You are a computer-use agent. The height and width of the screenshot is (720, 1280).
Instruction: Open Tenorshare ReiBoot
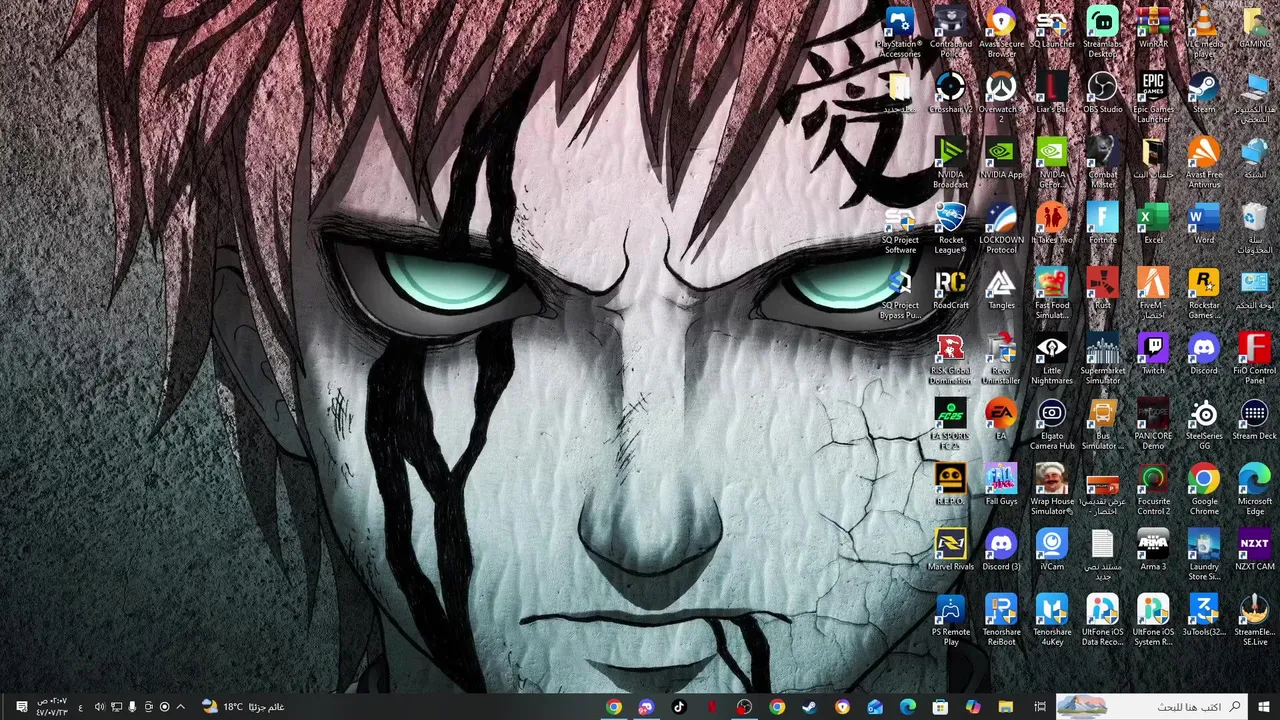(x=1001, y=620)
